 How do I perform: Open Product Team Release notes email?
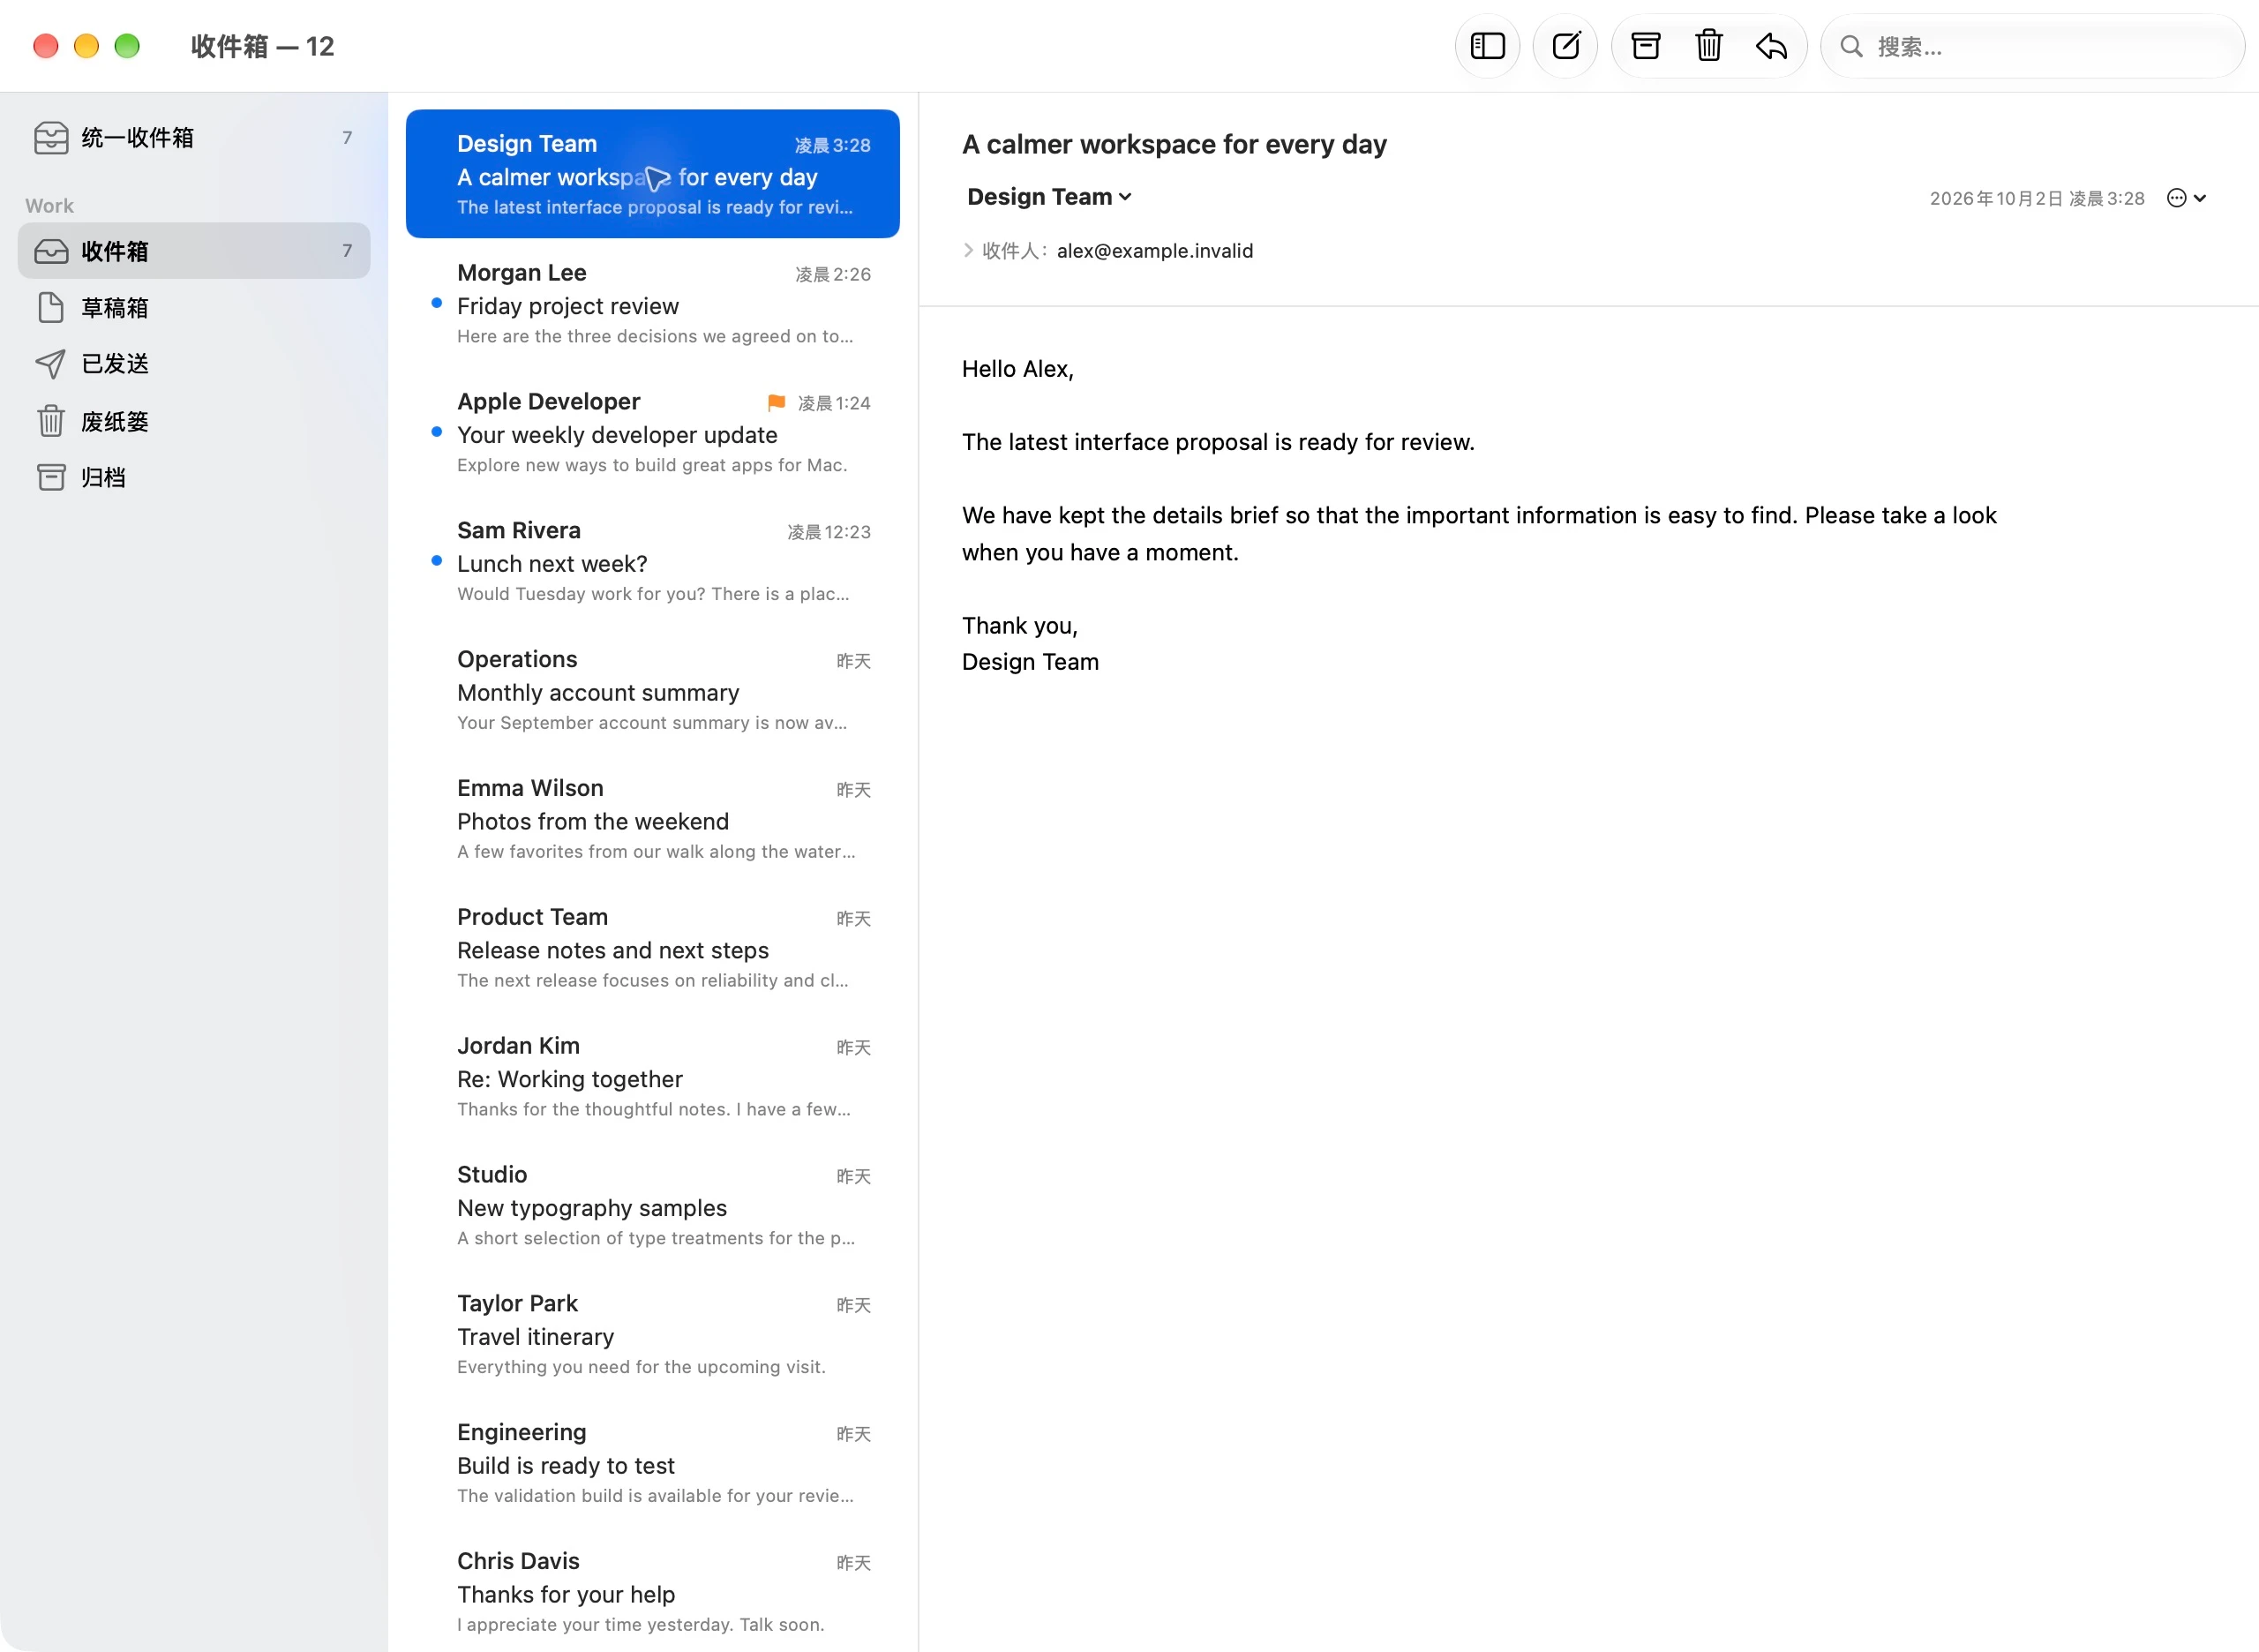click(652, 948)
